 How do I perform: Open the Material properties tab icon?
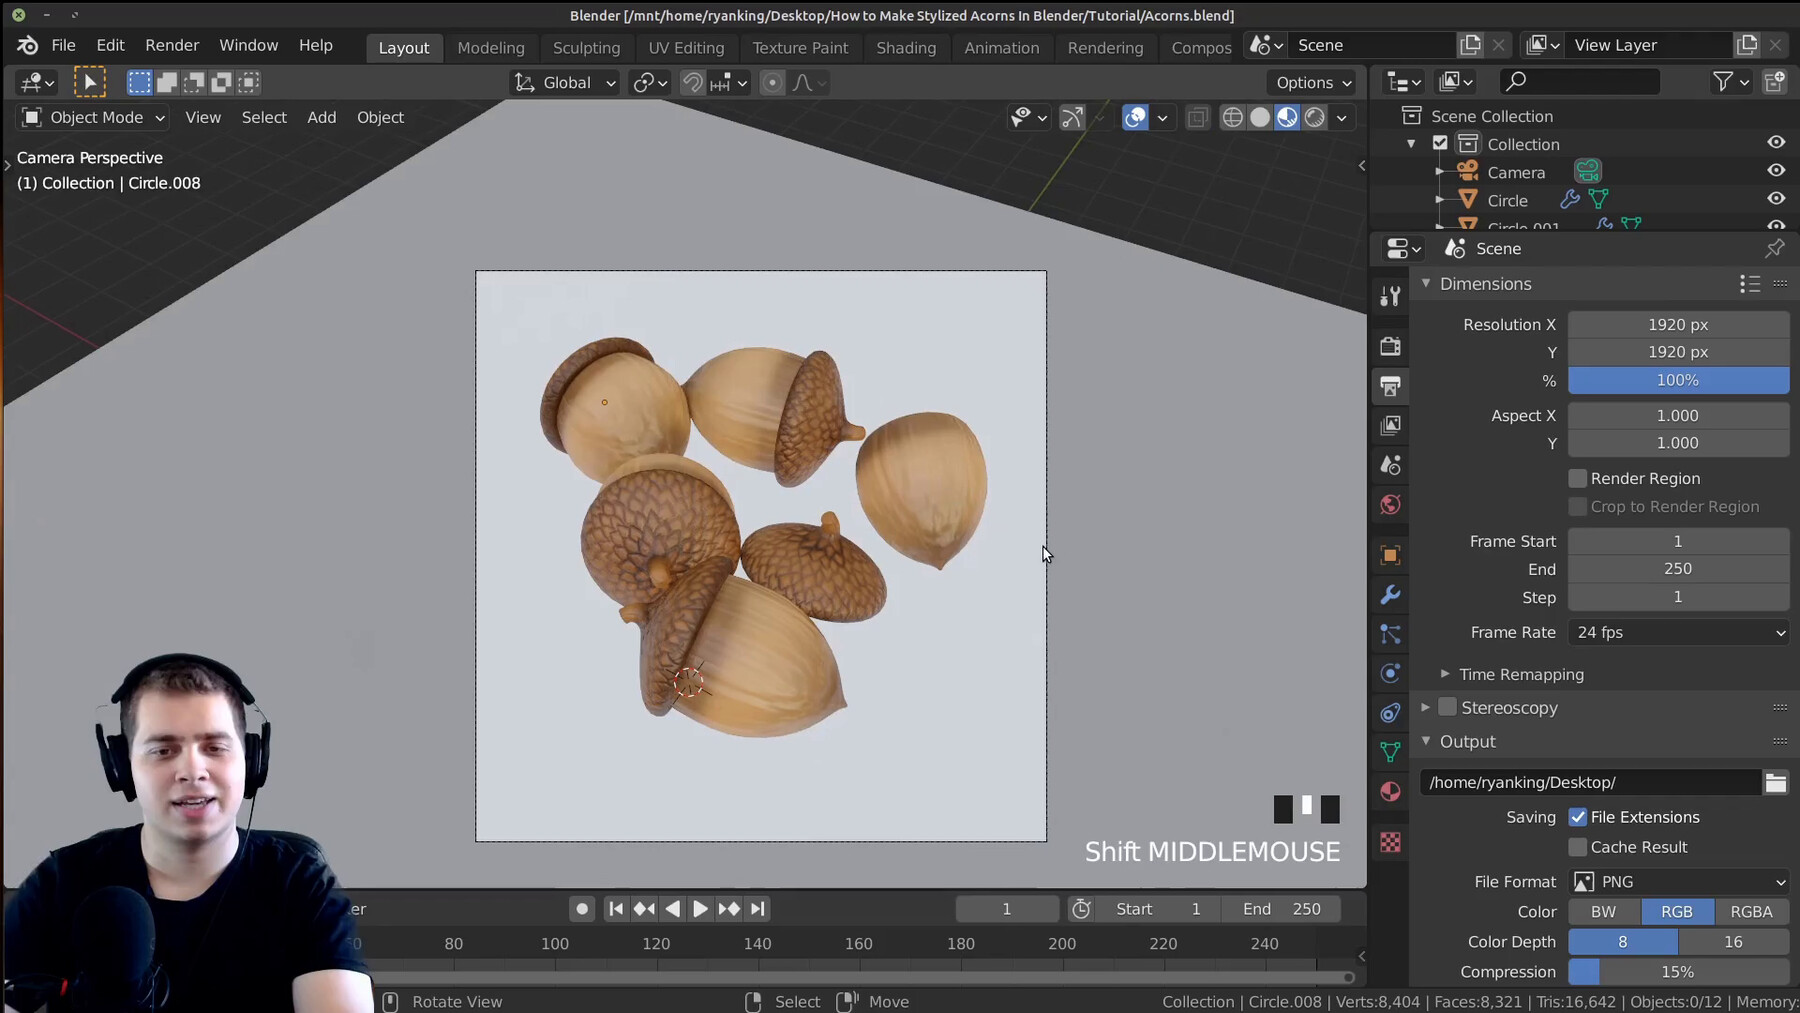coord(1390,792)
